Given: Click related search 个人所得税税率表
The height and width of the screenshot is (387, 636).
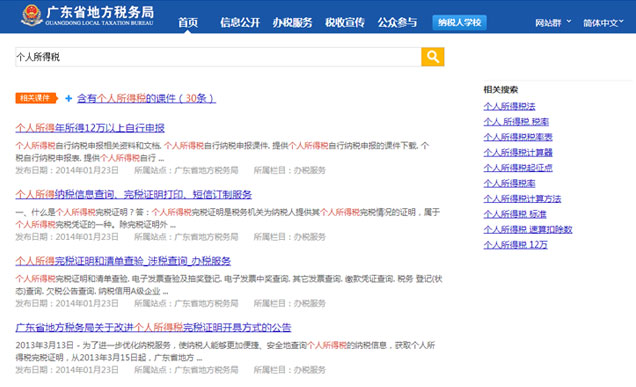Looking at the screenshot, I should pos(518,137).
